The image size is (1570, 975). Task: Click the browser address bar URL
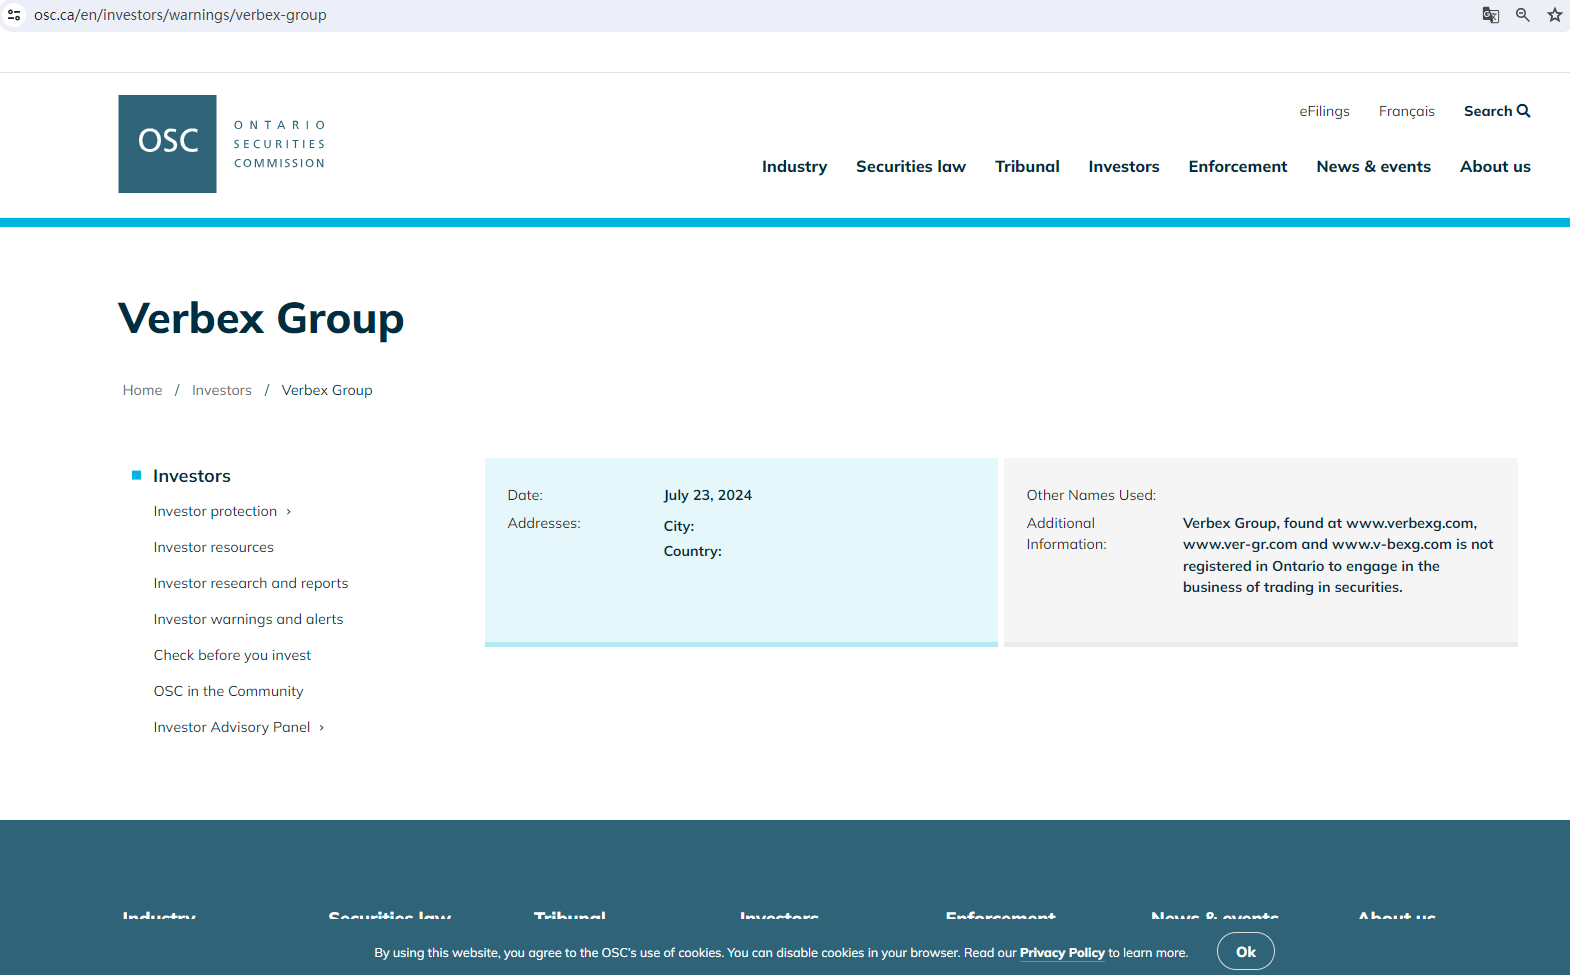pos(180,15)
